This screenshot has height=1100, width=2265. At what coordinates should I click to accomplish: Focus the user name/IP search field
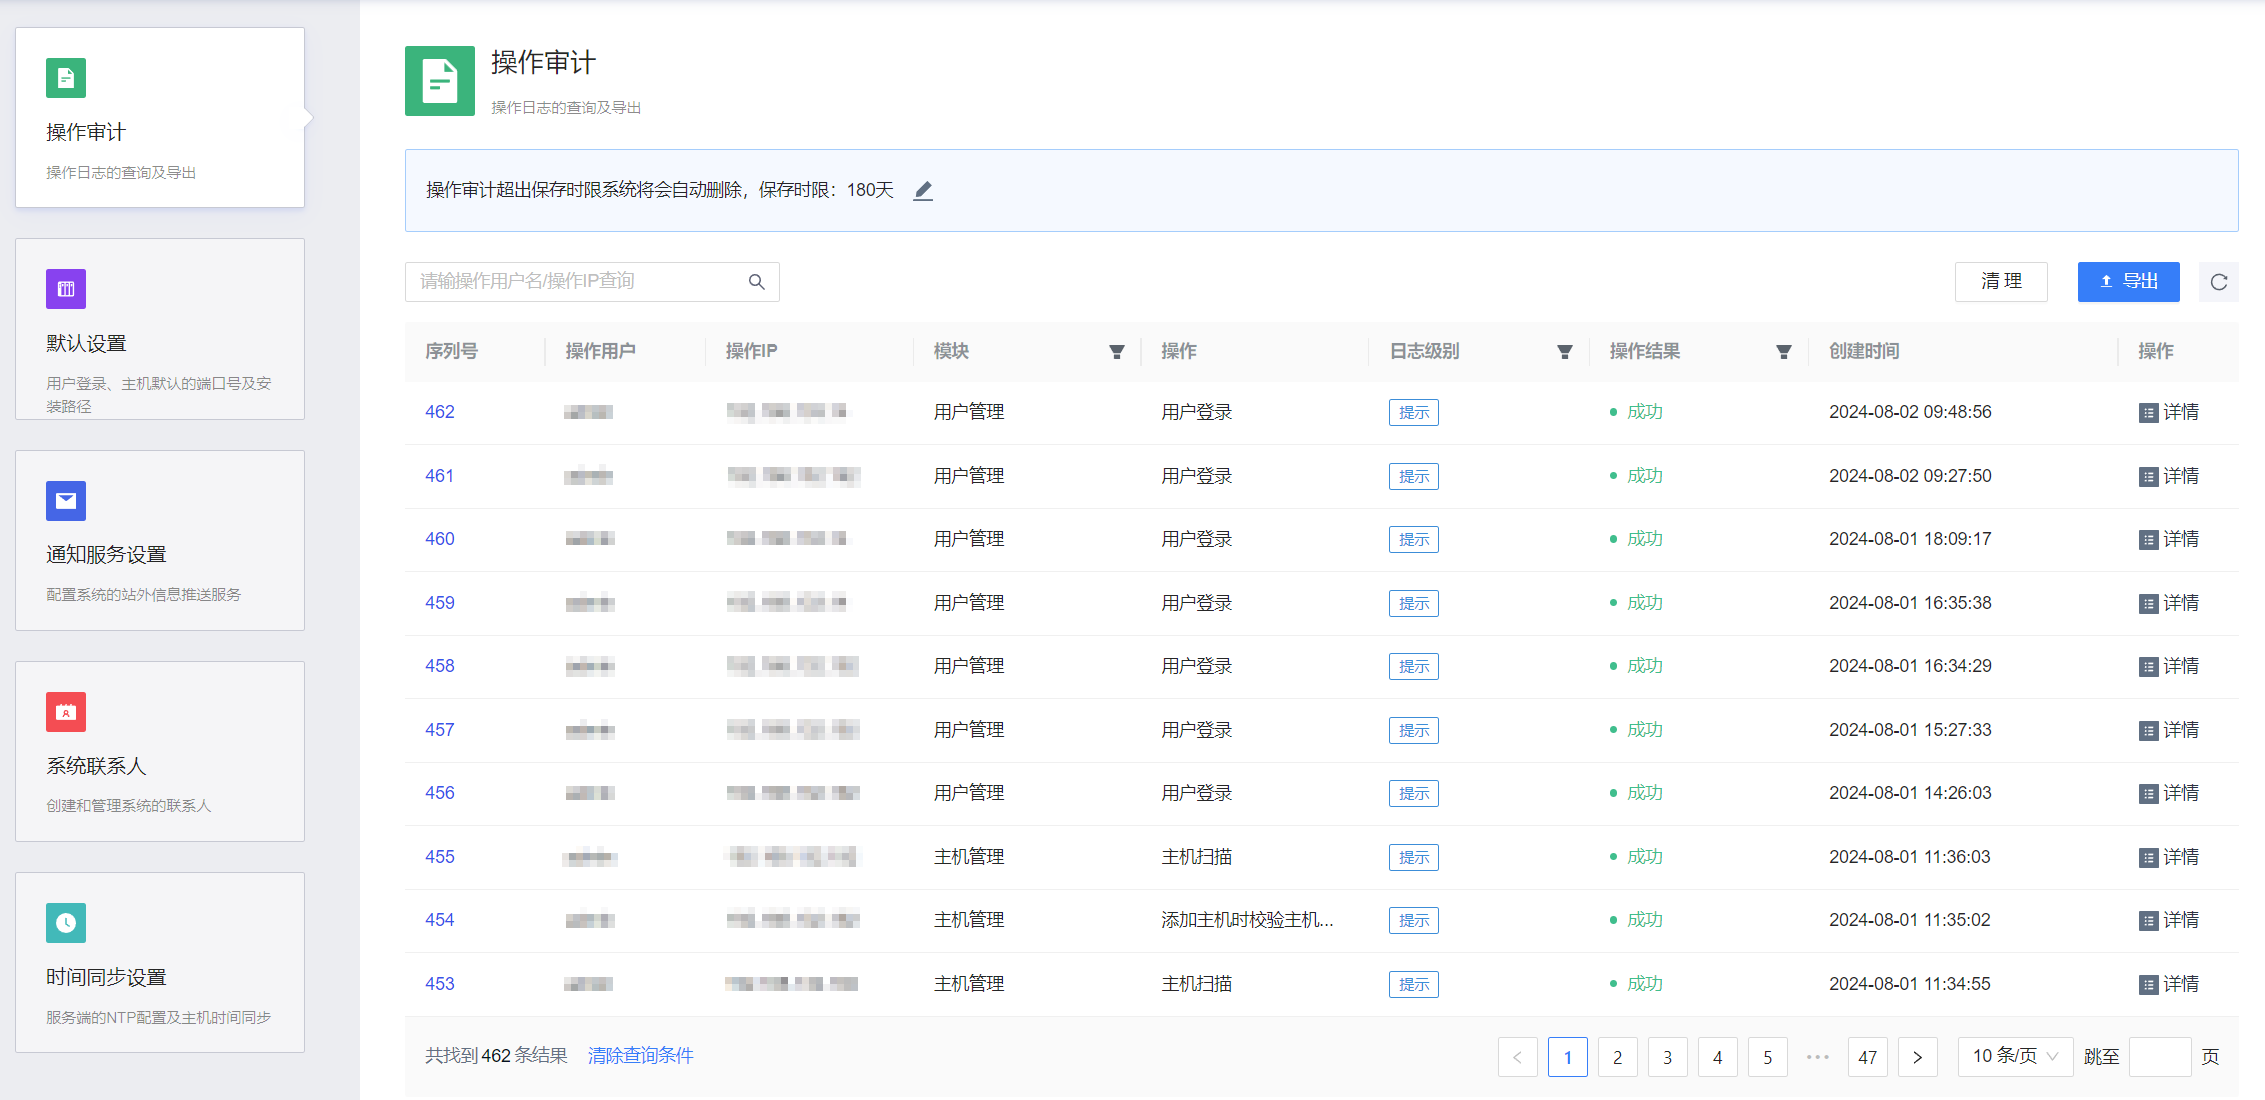pos(575,282)
